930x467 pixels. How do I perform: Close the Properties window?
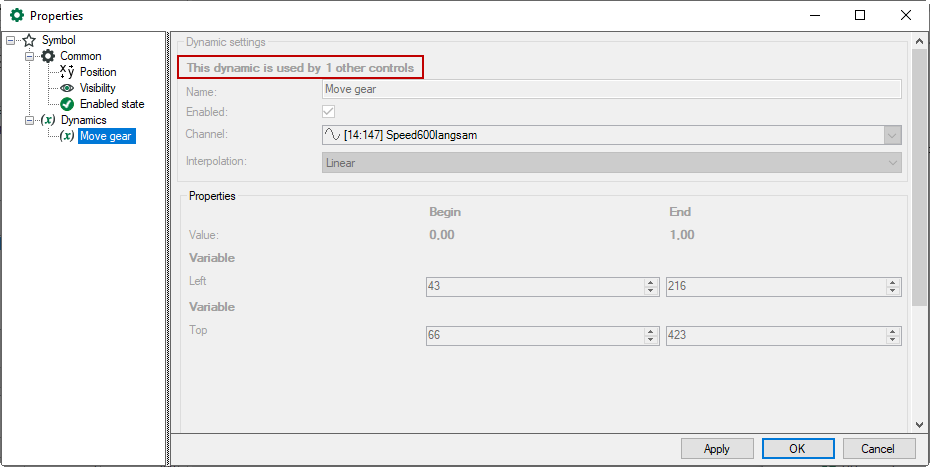906,15
